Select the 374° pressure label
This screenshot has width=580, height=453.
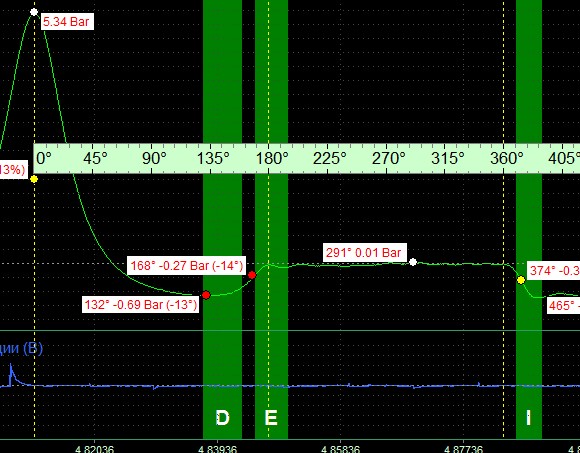(x=554, y=271)
